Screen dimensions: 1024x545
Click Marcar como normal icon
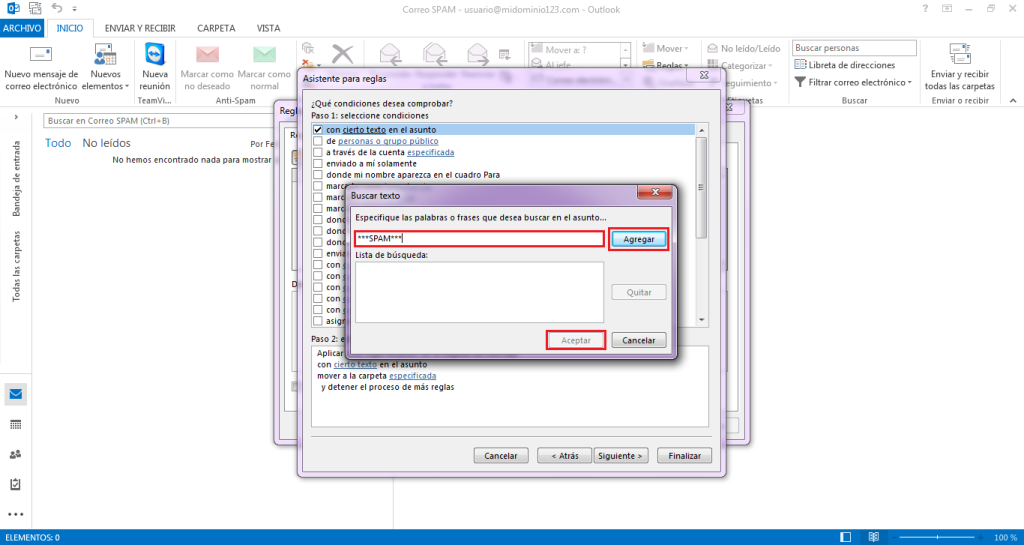tap(264, 54)
